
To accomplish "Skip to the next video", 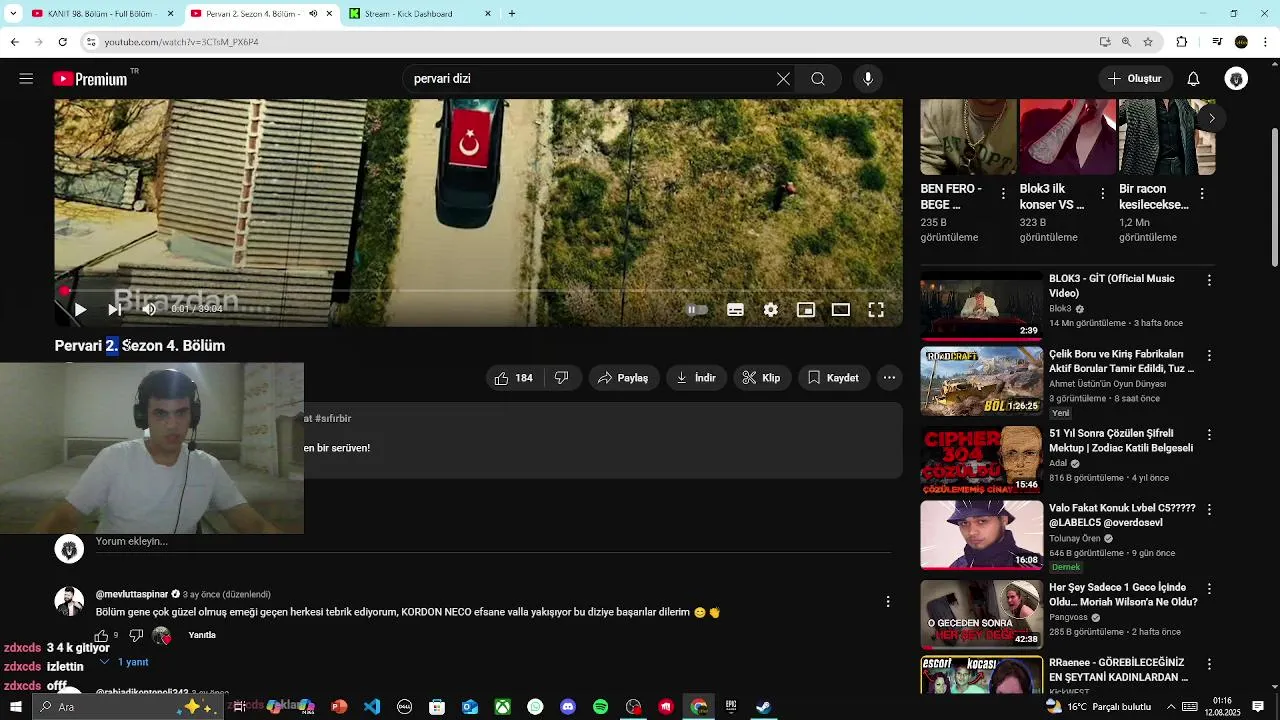I will click(x=114, y=310).
